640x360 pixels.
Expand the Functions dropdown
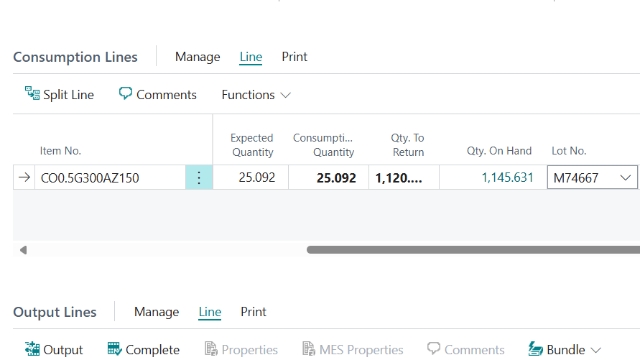pyautogui.click(x=256, y=95)
